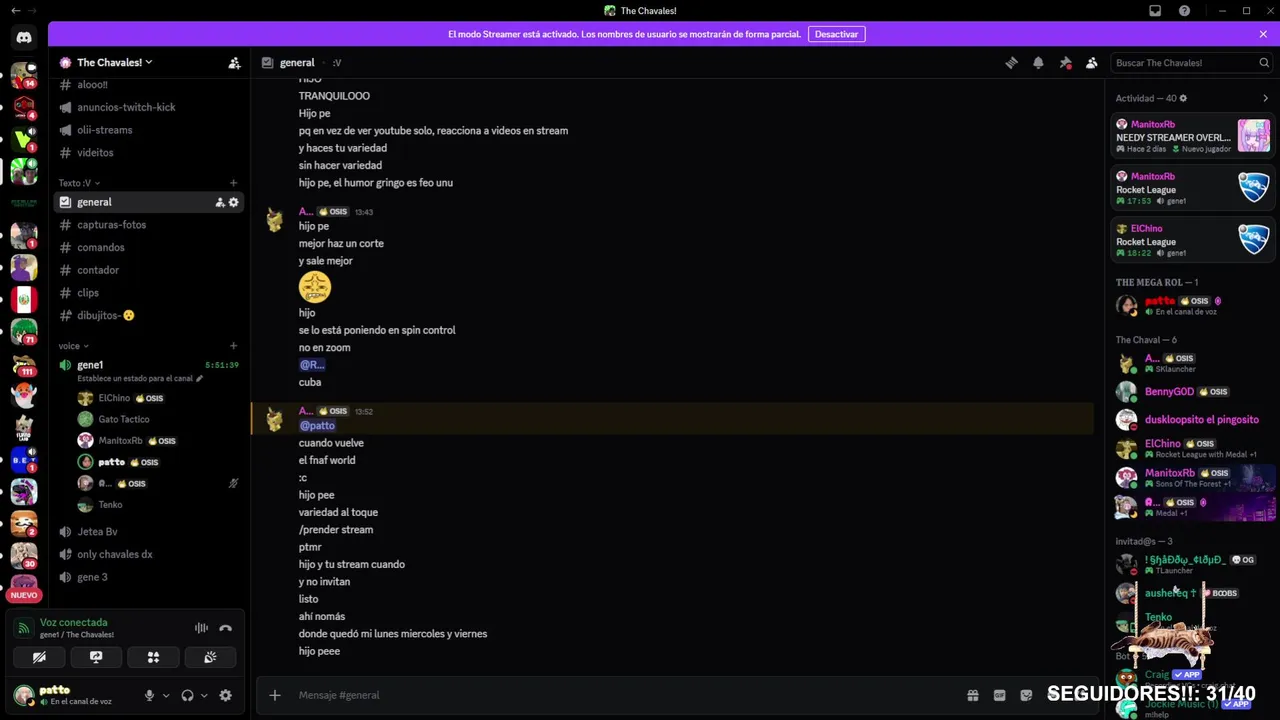This screenshot has height=720, width=1280.
Task: Open user settings gear
Action: pos(225,695)
